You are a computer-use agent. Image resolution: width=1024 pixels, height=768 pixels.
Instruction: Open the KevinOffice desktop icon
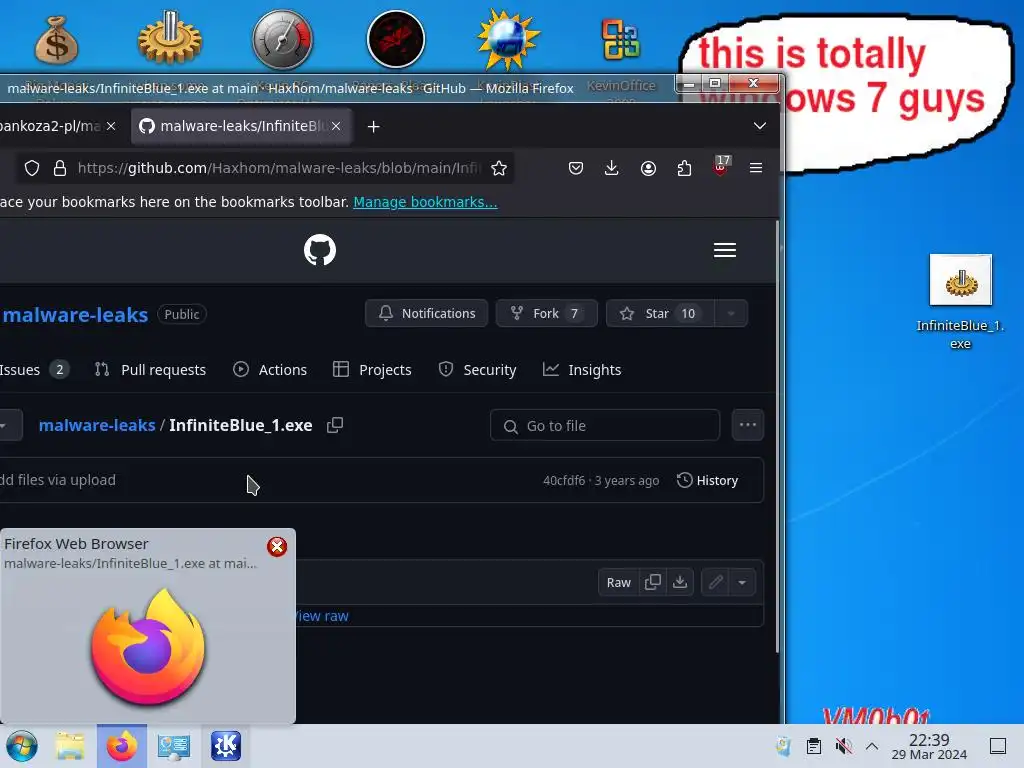[620, 40]
